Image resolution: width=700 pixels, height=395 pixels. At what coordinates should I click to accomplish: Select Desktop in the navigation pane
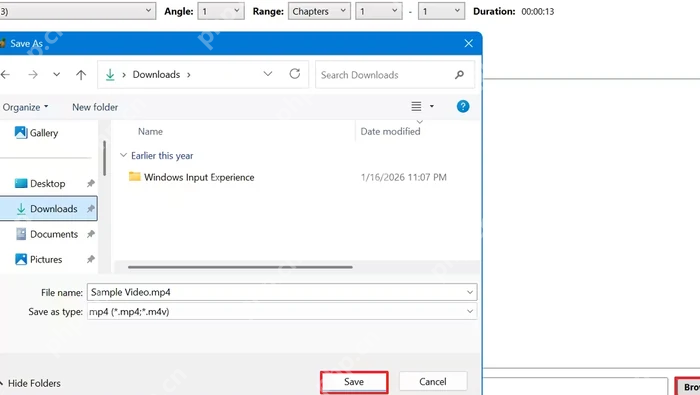[x=40, y=183]
